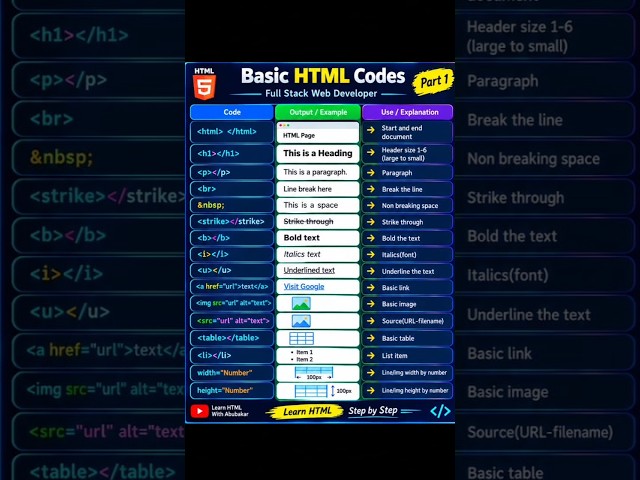This screenshot has width=640, height=480.
Task: Click the Underlined text example cell
Action: point(318,271)
